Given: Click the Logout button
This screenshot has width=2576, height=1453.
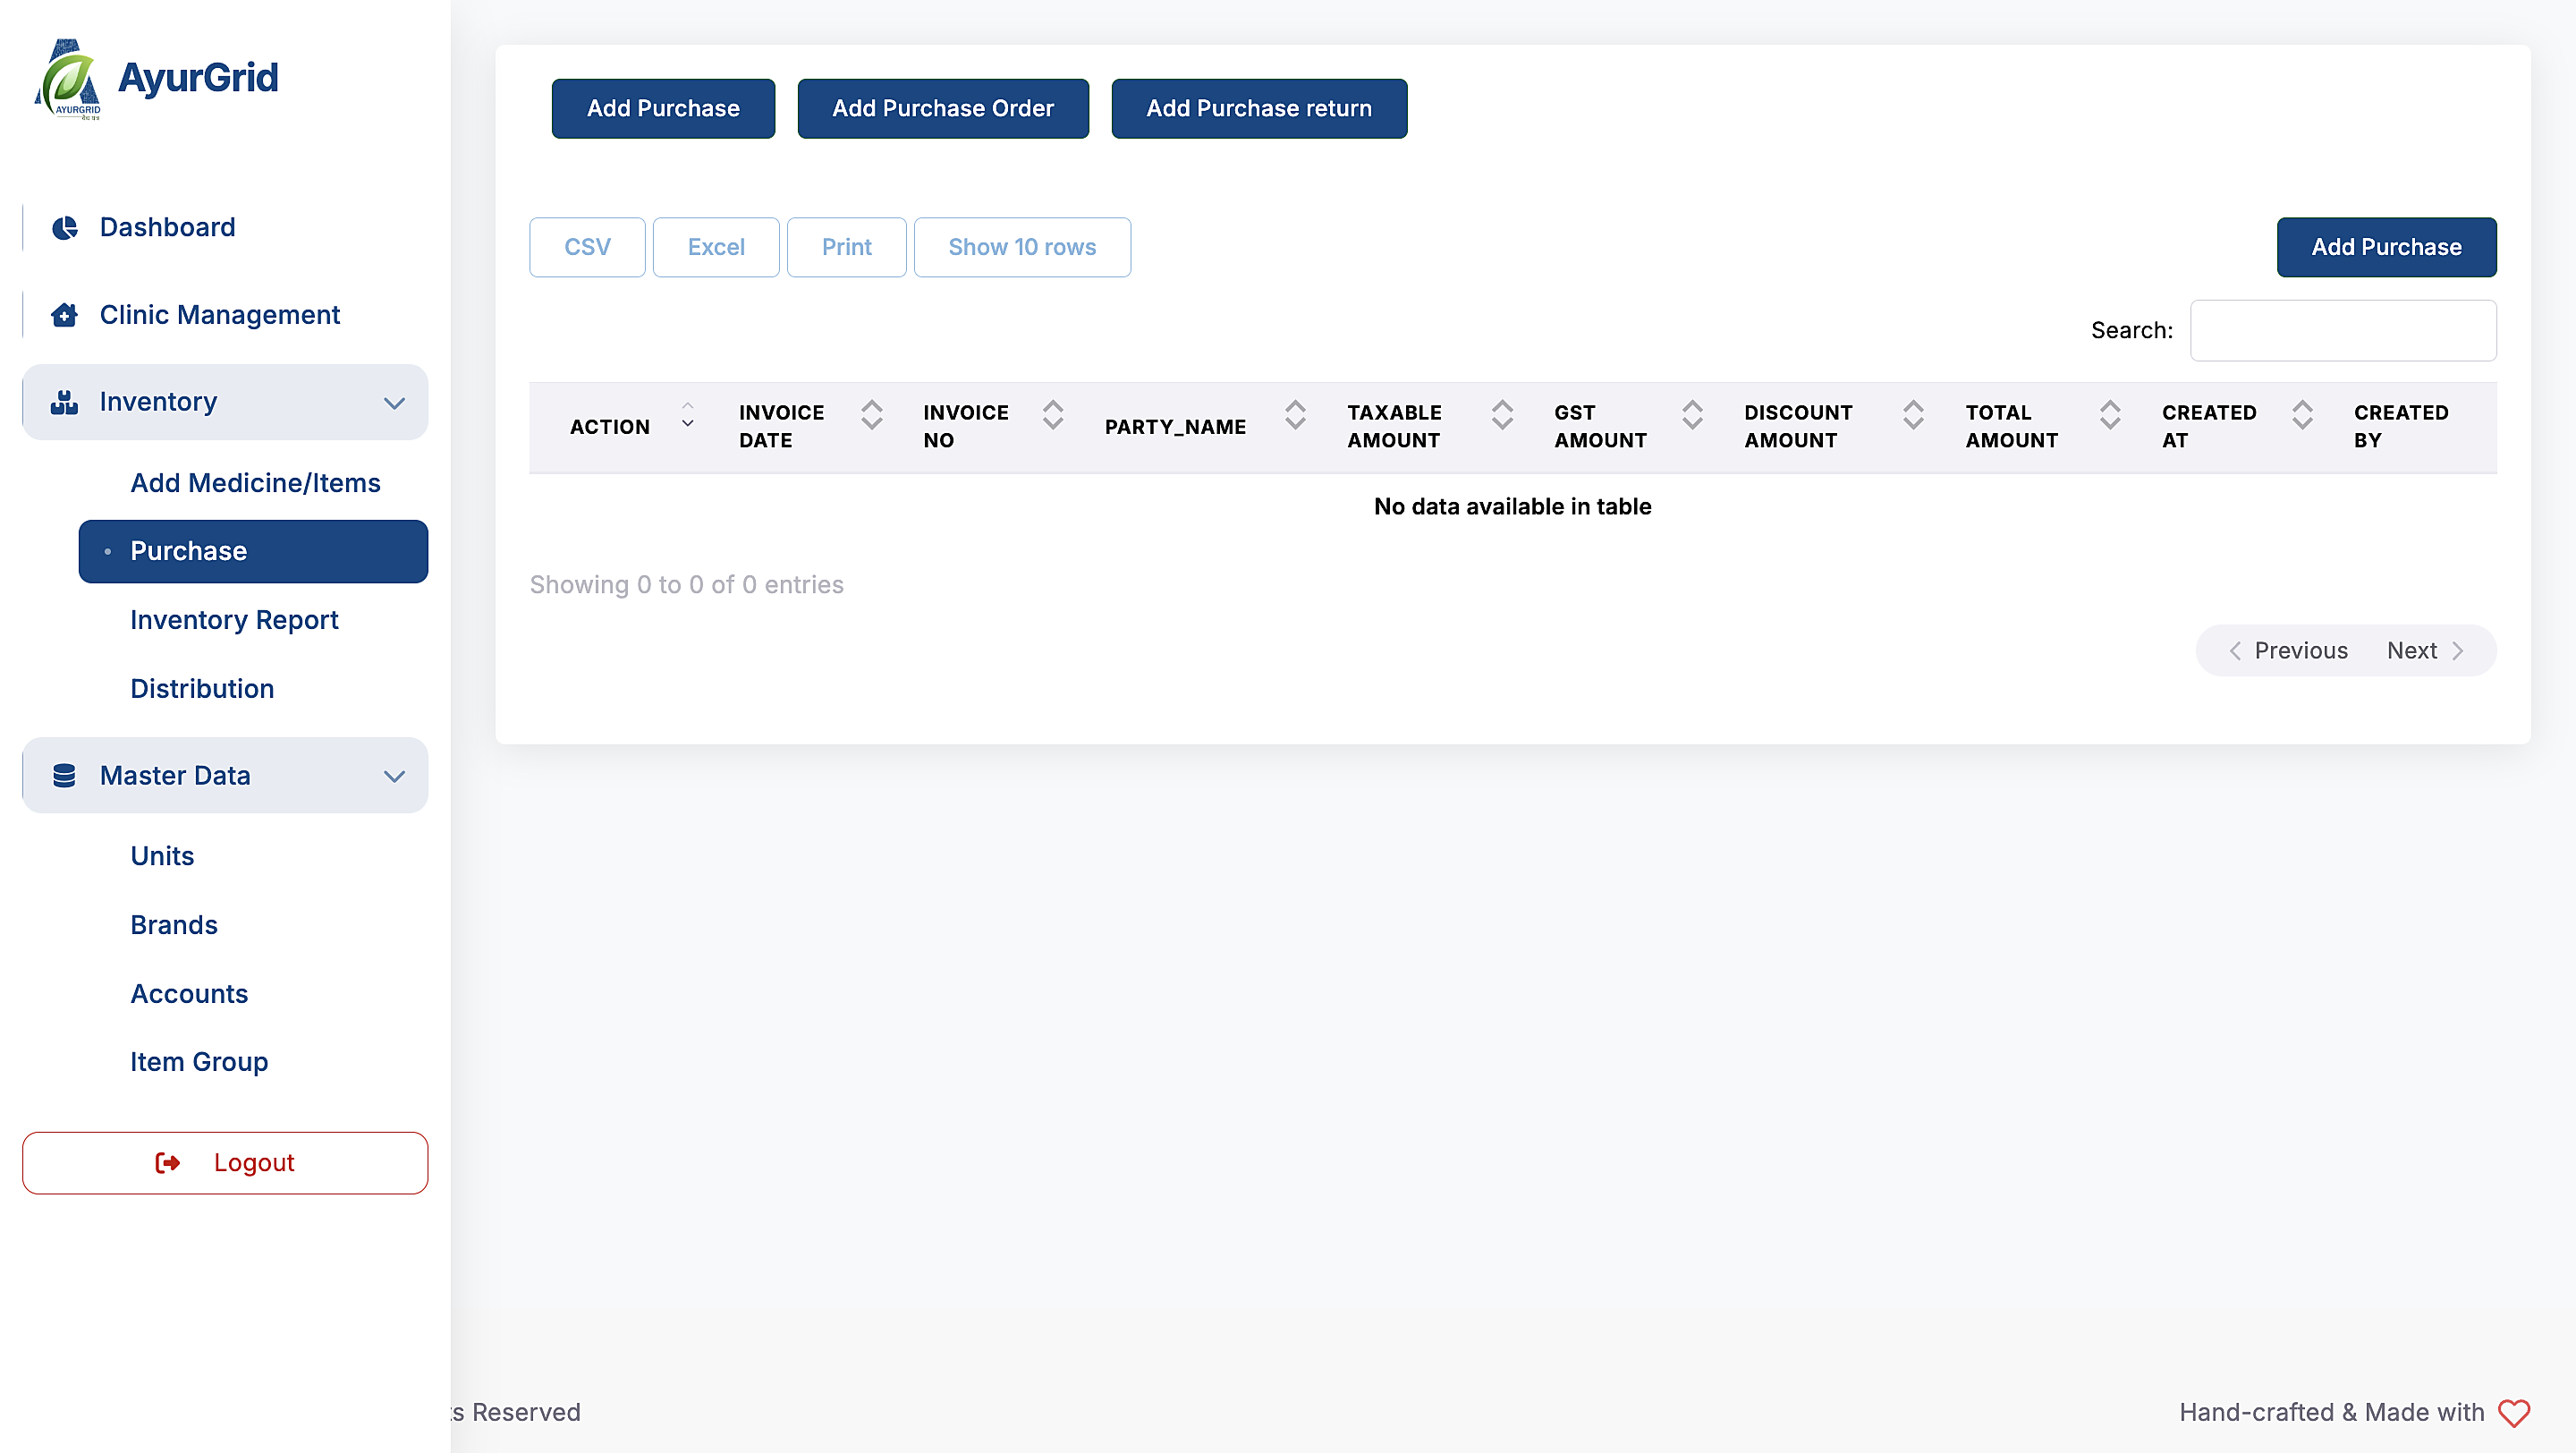Looking at the screenshot, I should coord(225,1163).
